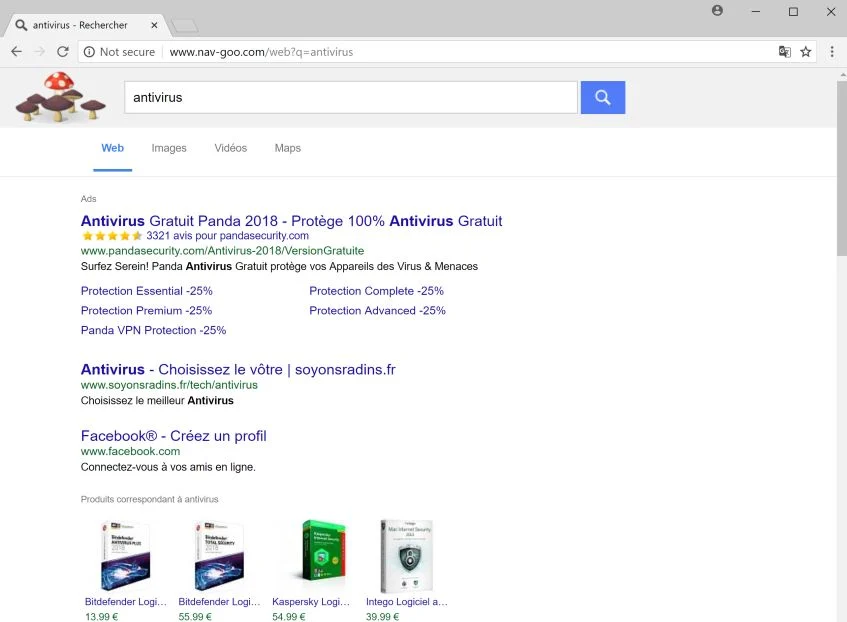Reload the page with the refresh icon
This screenshot has width=847, height=622.
pyautogui.click(x=63, y=52)
